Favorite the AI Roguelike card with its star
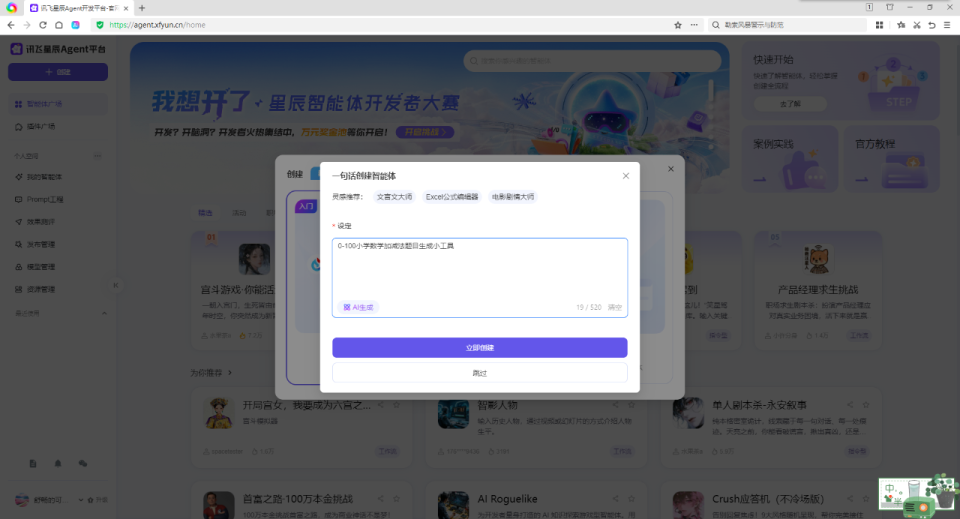Image resolution: width=960 pixels, height=519 pixels. coord(631,499)
